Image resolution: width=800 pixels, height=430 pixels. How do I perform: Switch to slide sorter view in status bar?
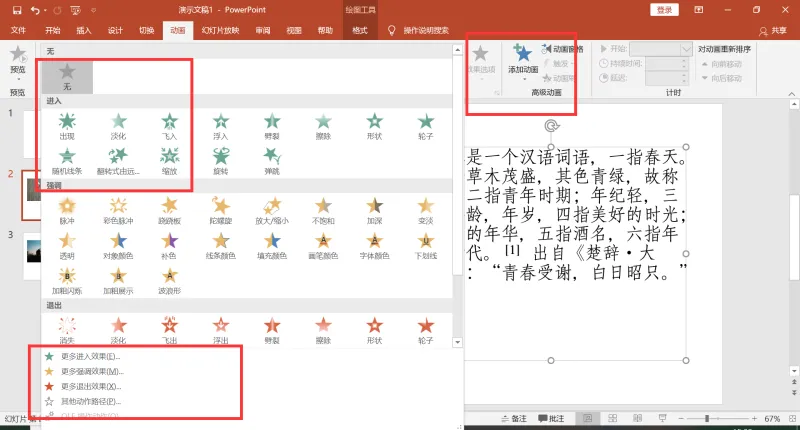pos(613,418)
